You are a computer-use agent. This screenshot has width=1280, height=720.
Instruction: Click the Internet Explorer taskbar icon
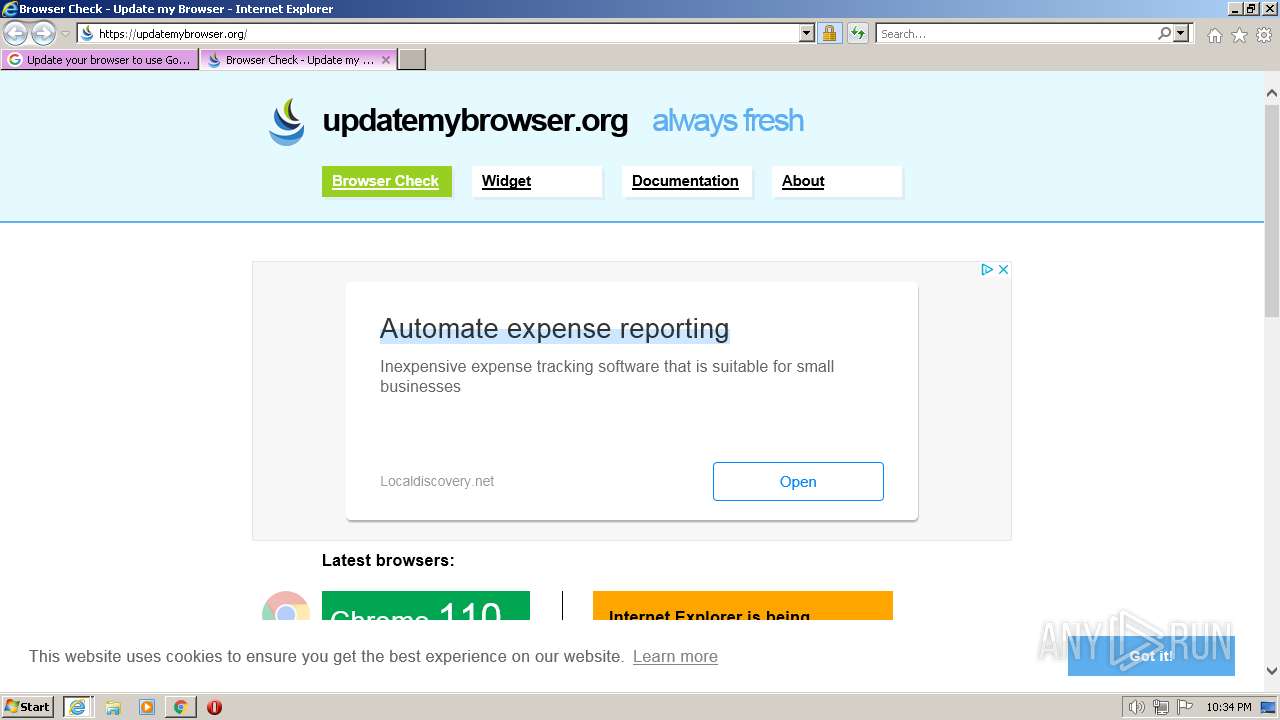tap(78, 707)
